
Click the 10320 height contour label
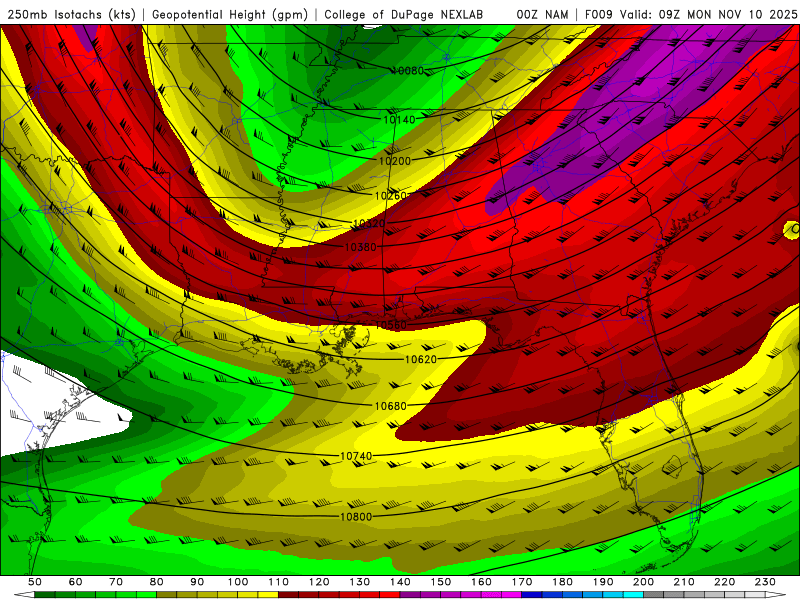coord(369,223)
